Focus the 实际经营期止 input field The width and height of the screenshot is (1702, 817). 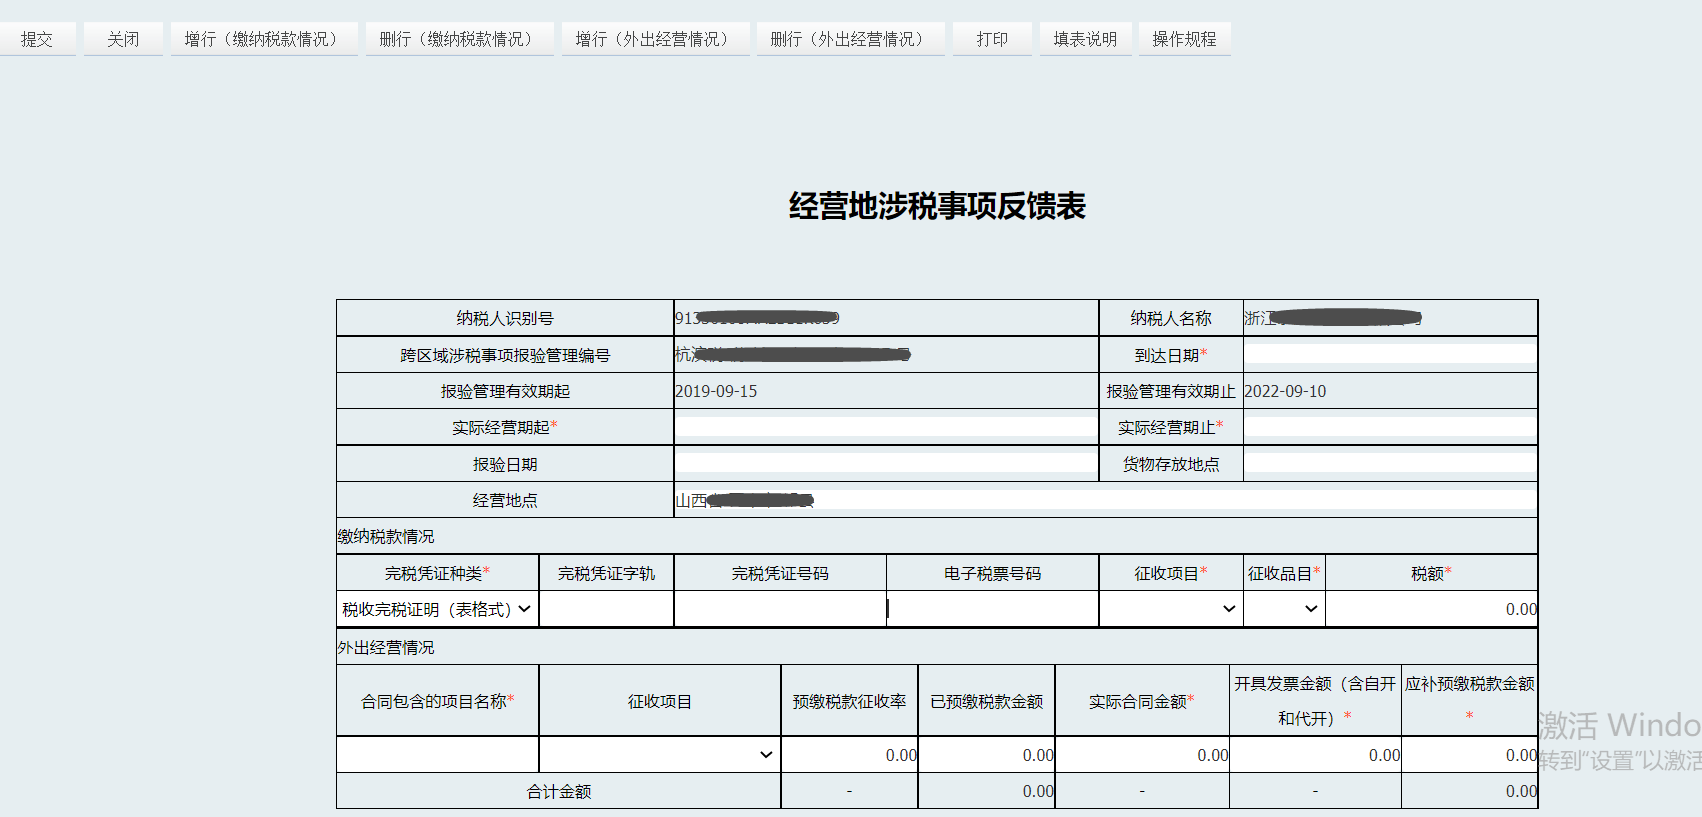click(x=1390, y=427)
